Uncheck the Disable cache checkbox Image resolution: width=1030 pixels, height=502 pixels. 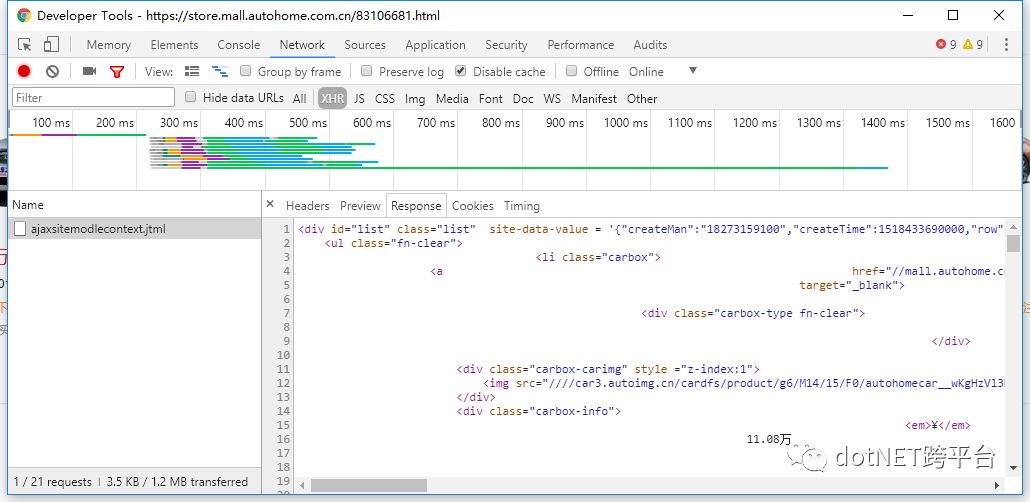460,71
